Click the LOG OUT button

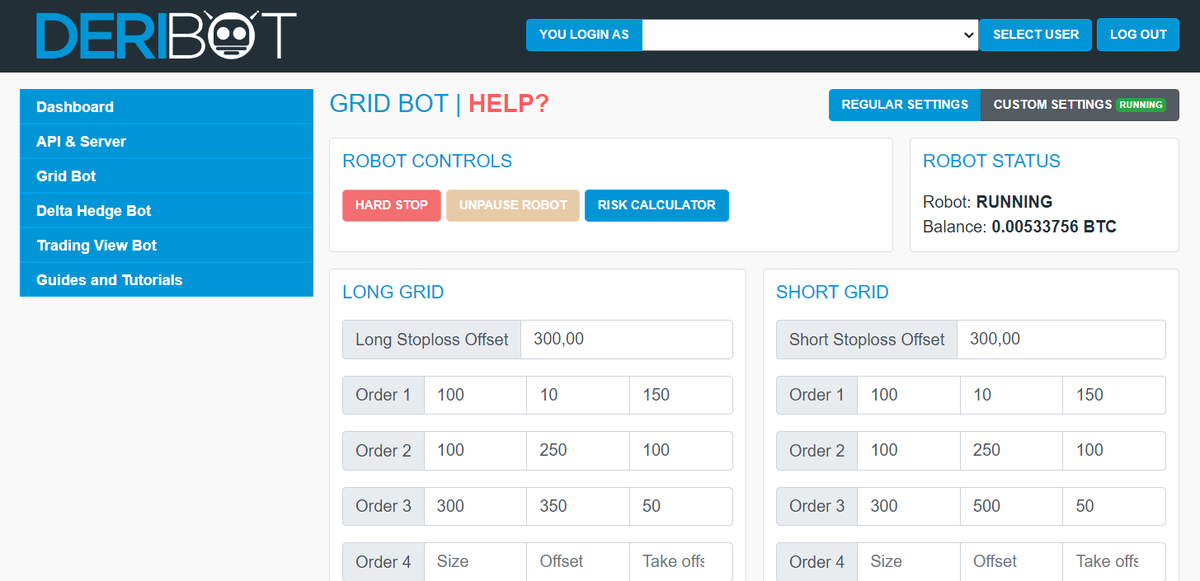point(1138,34)
